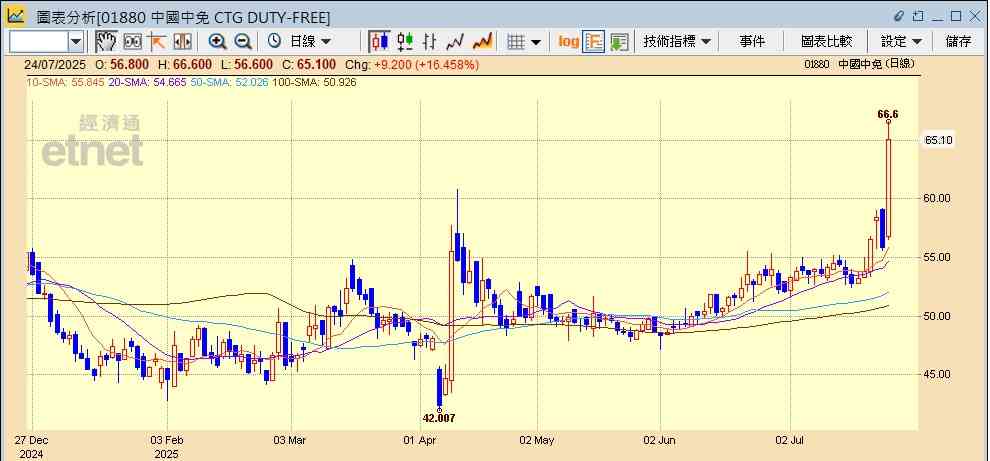
Task: Click the 儲存 button
Action: point(958,42)
